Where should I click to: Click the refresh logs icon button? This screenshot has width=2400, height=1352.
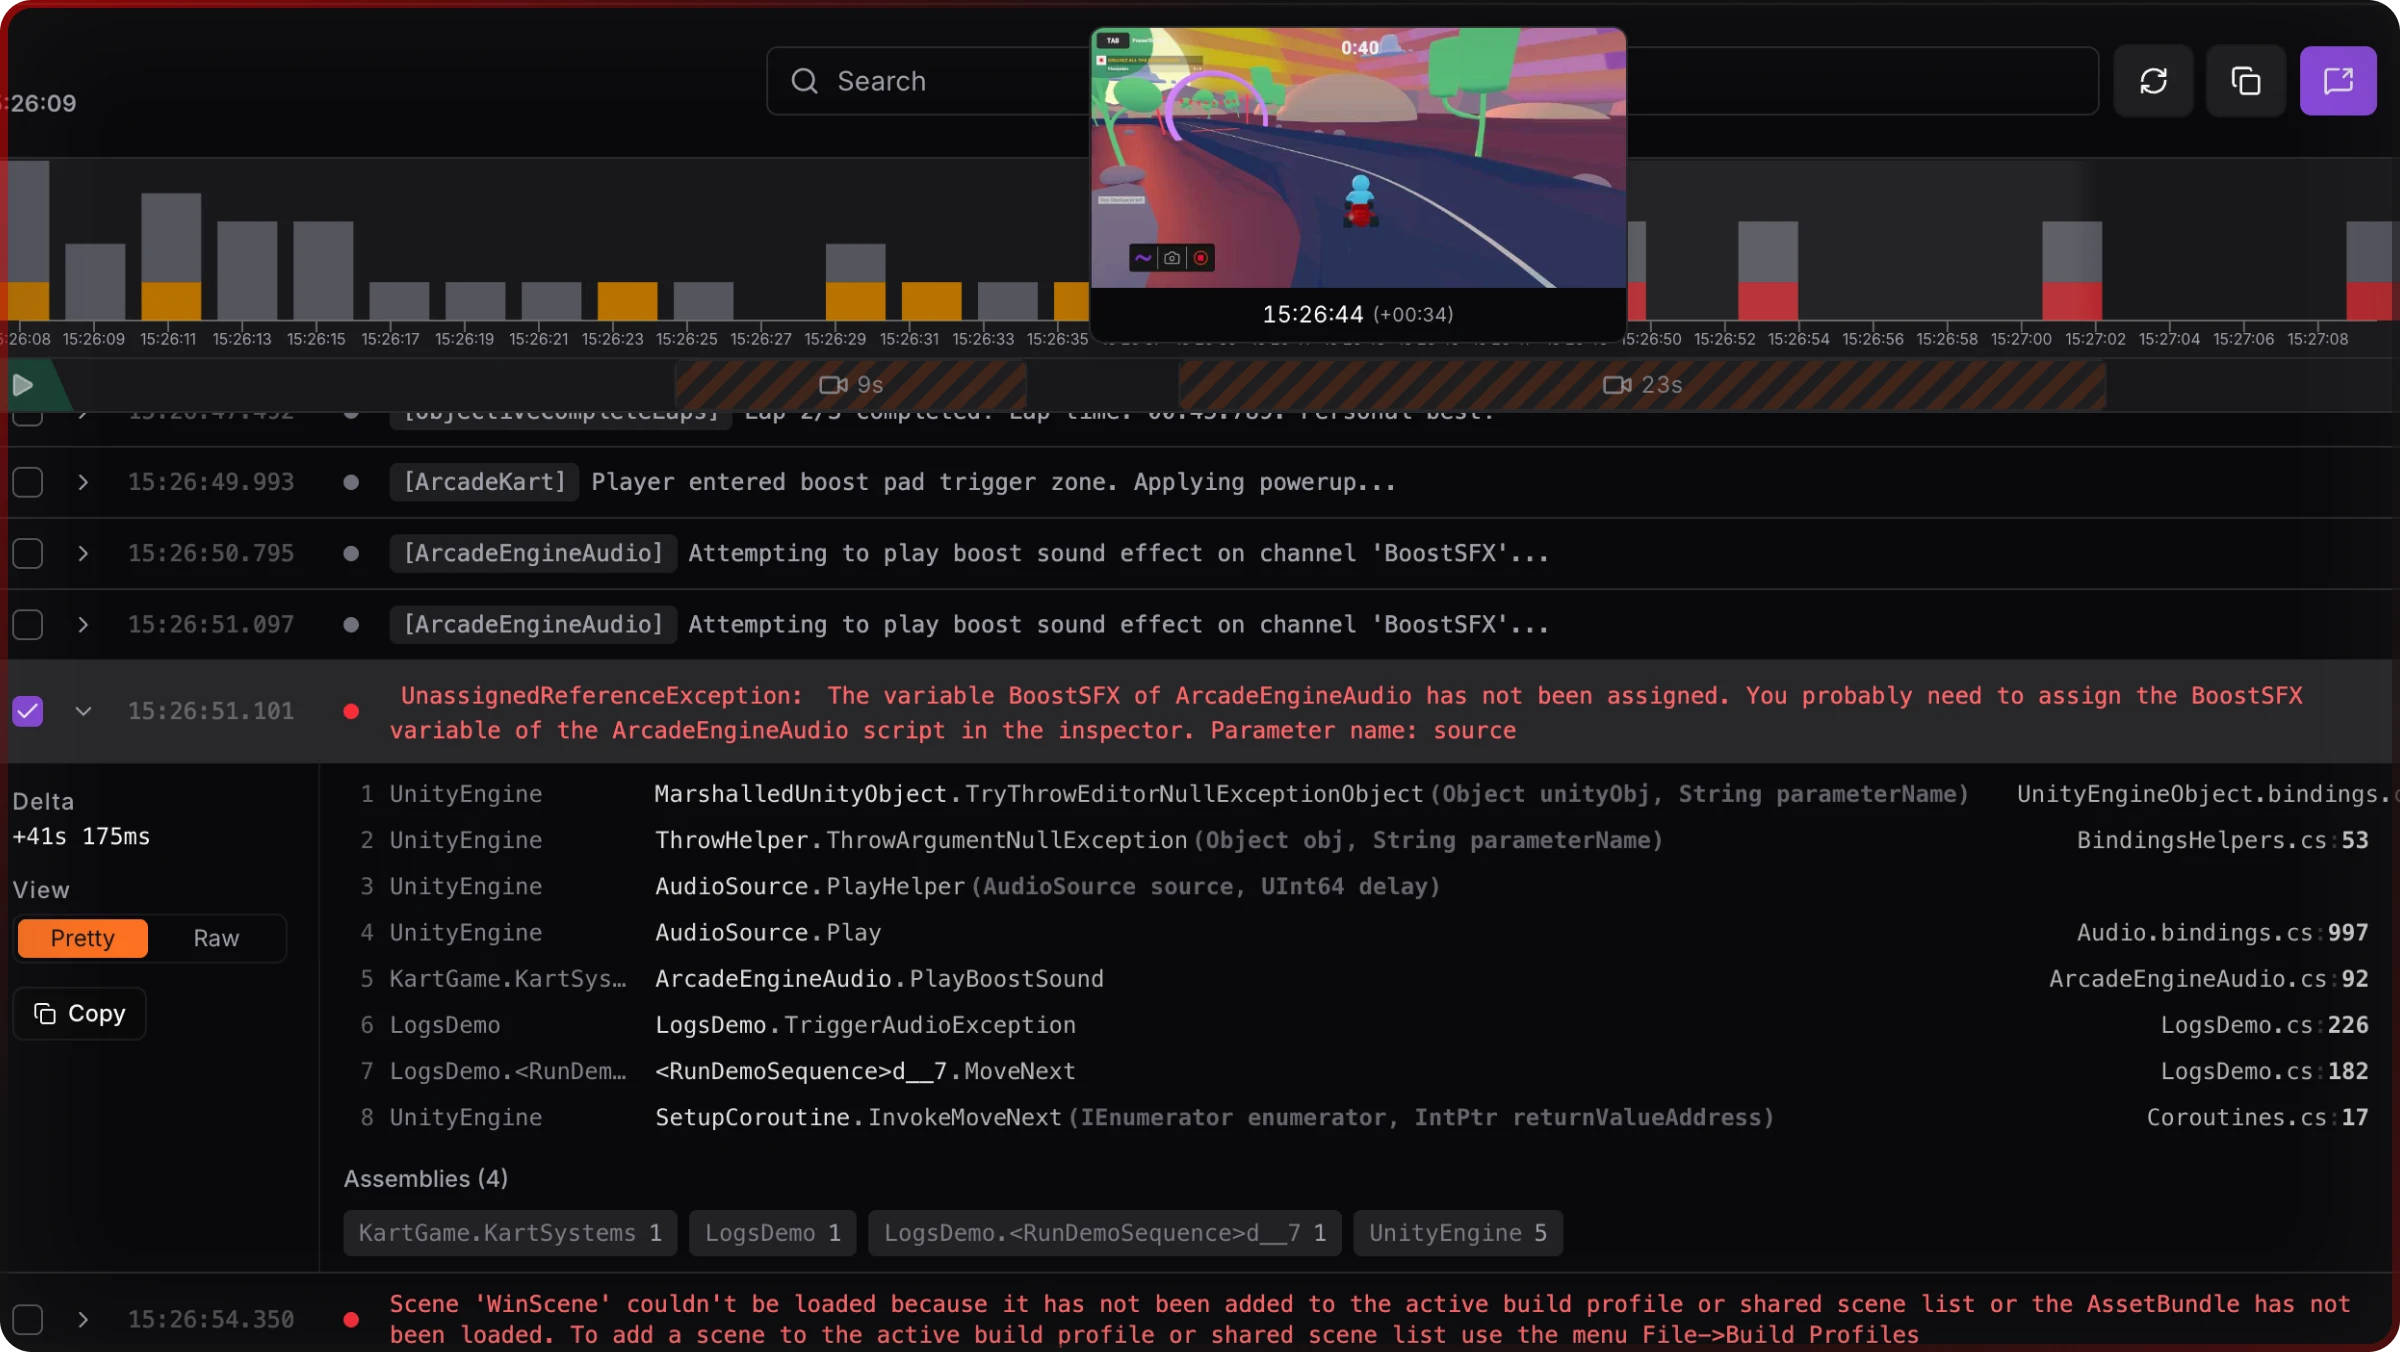(2153, 81)
